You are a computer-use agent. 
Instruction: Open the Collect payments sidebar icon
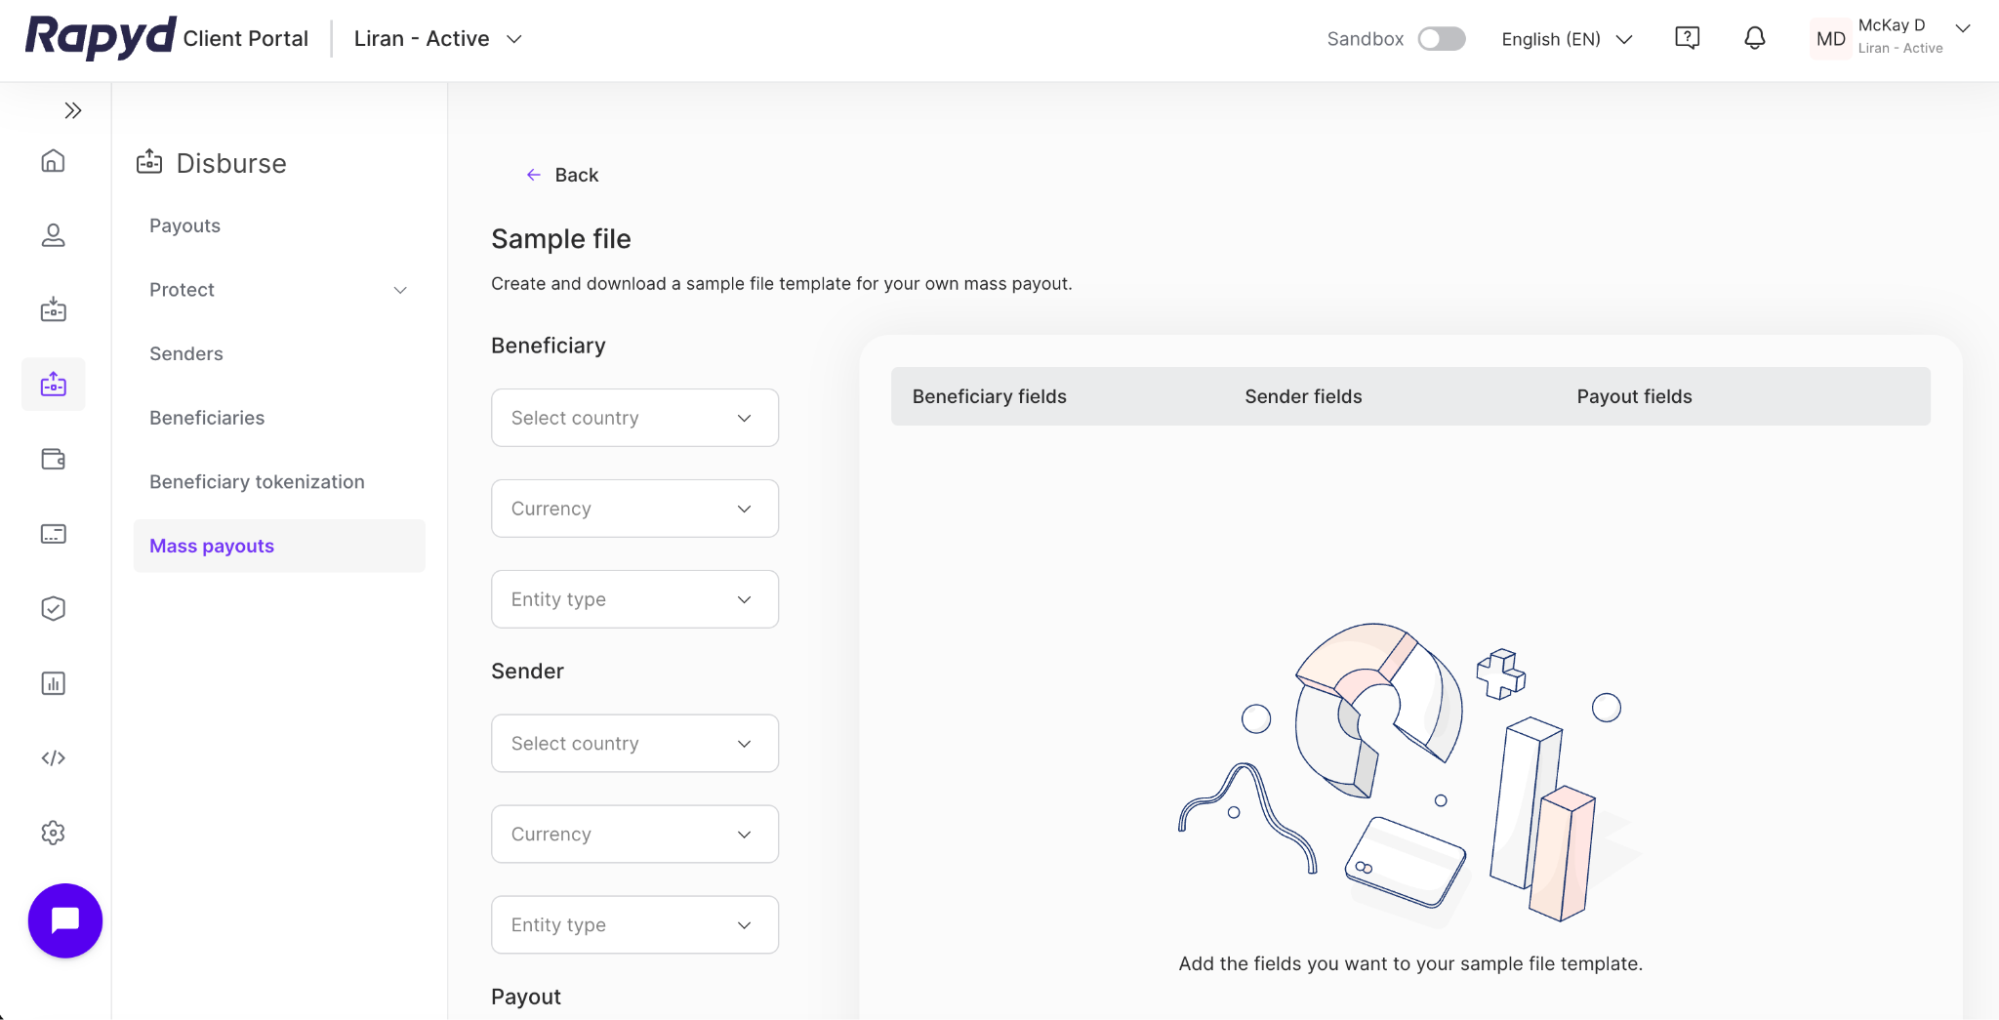point(53,309)
